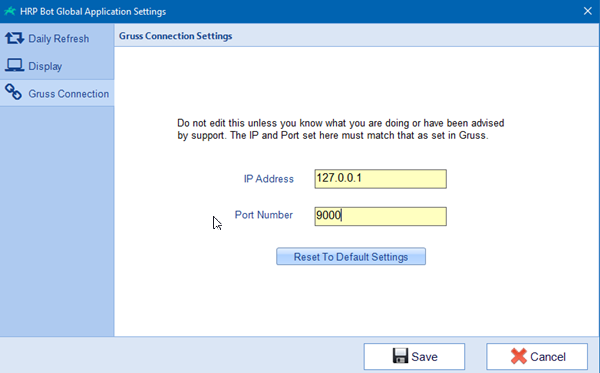Switch to the Display settings tab
Image resolution: width=600 pixels, height=373 pixels.
point(57,66)
